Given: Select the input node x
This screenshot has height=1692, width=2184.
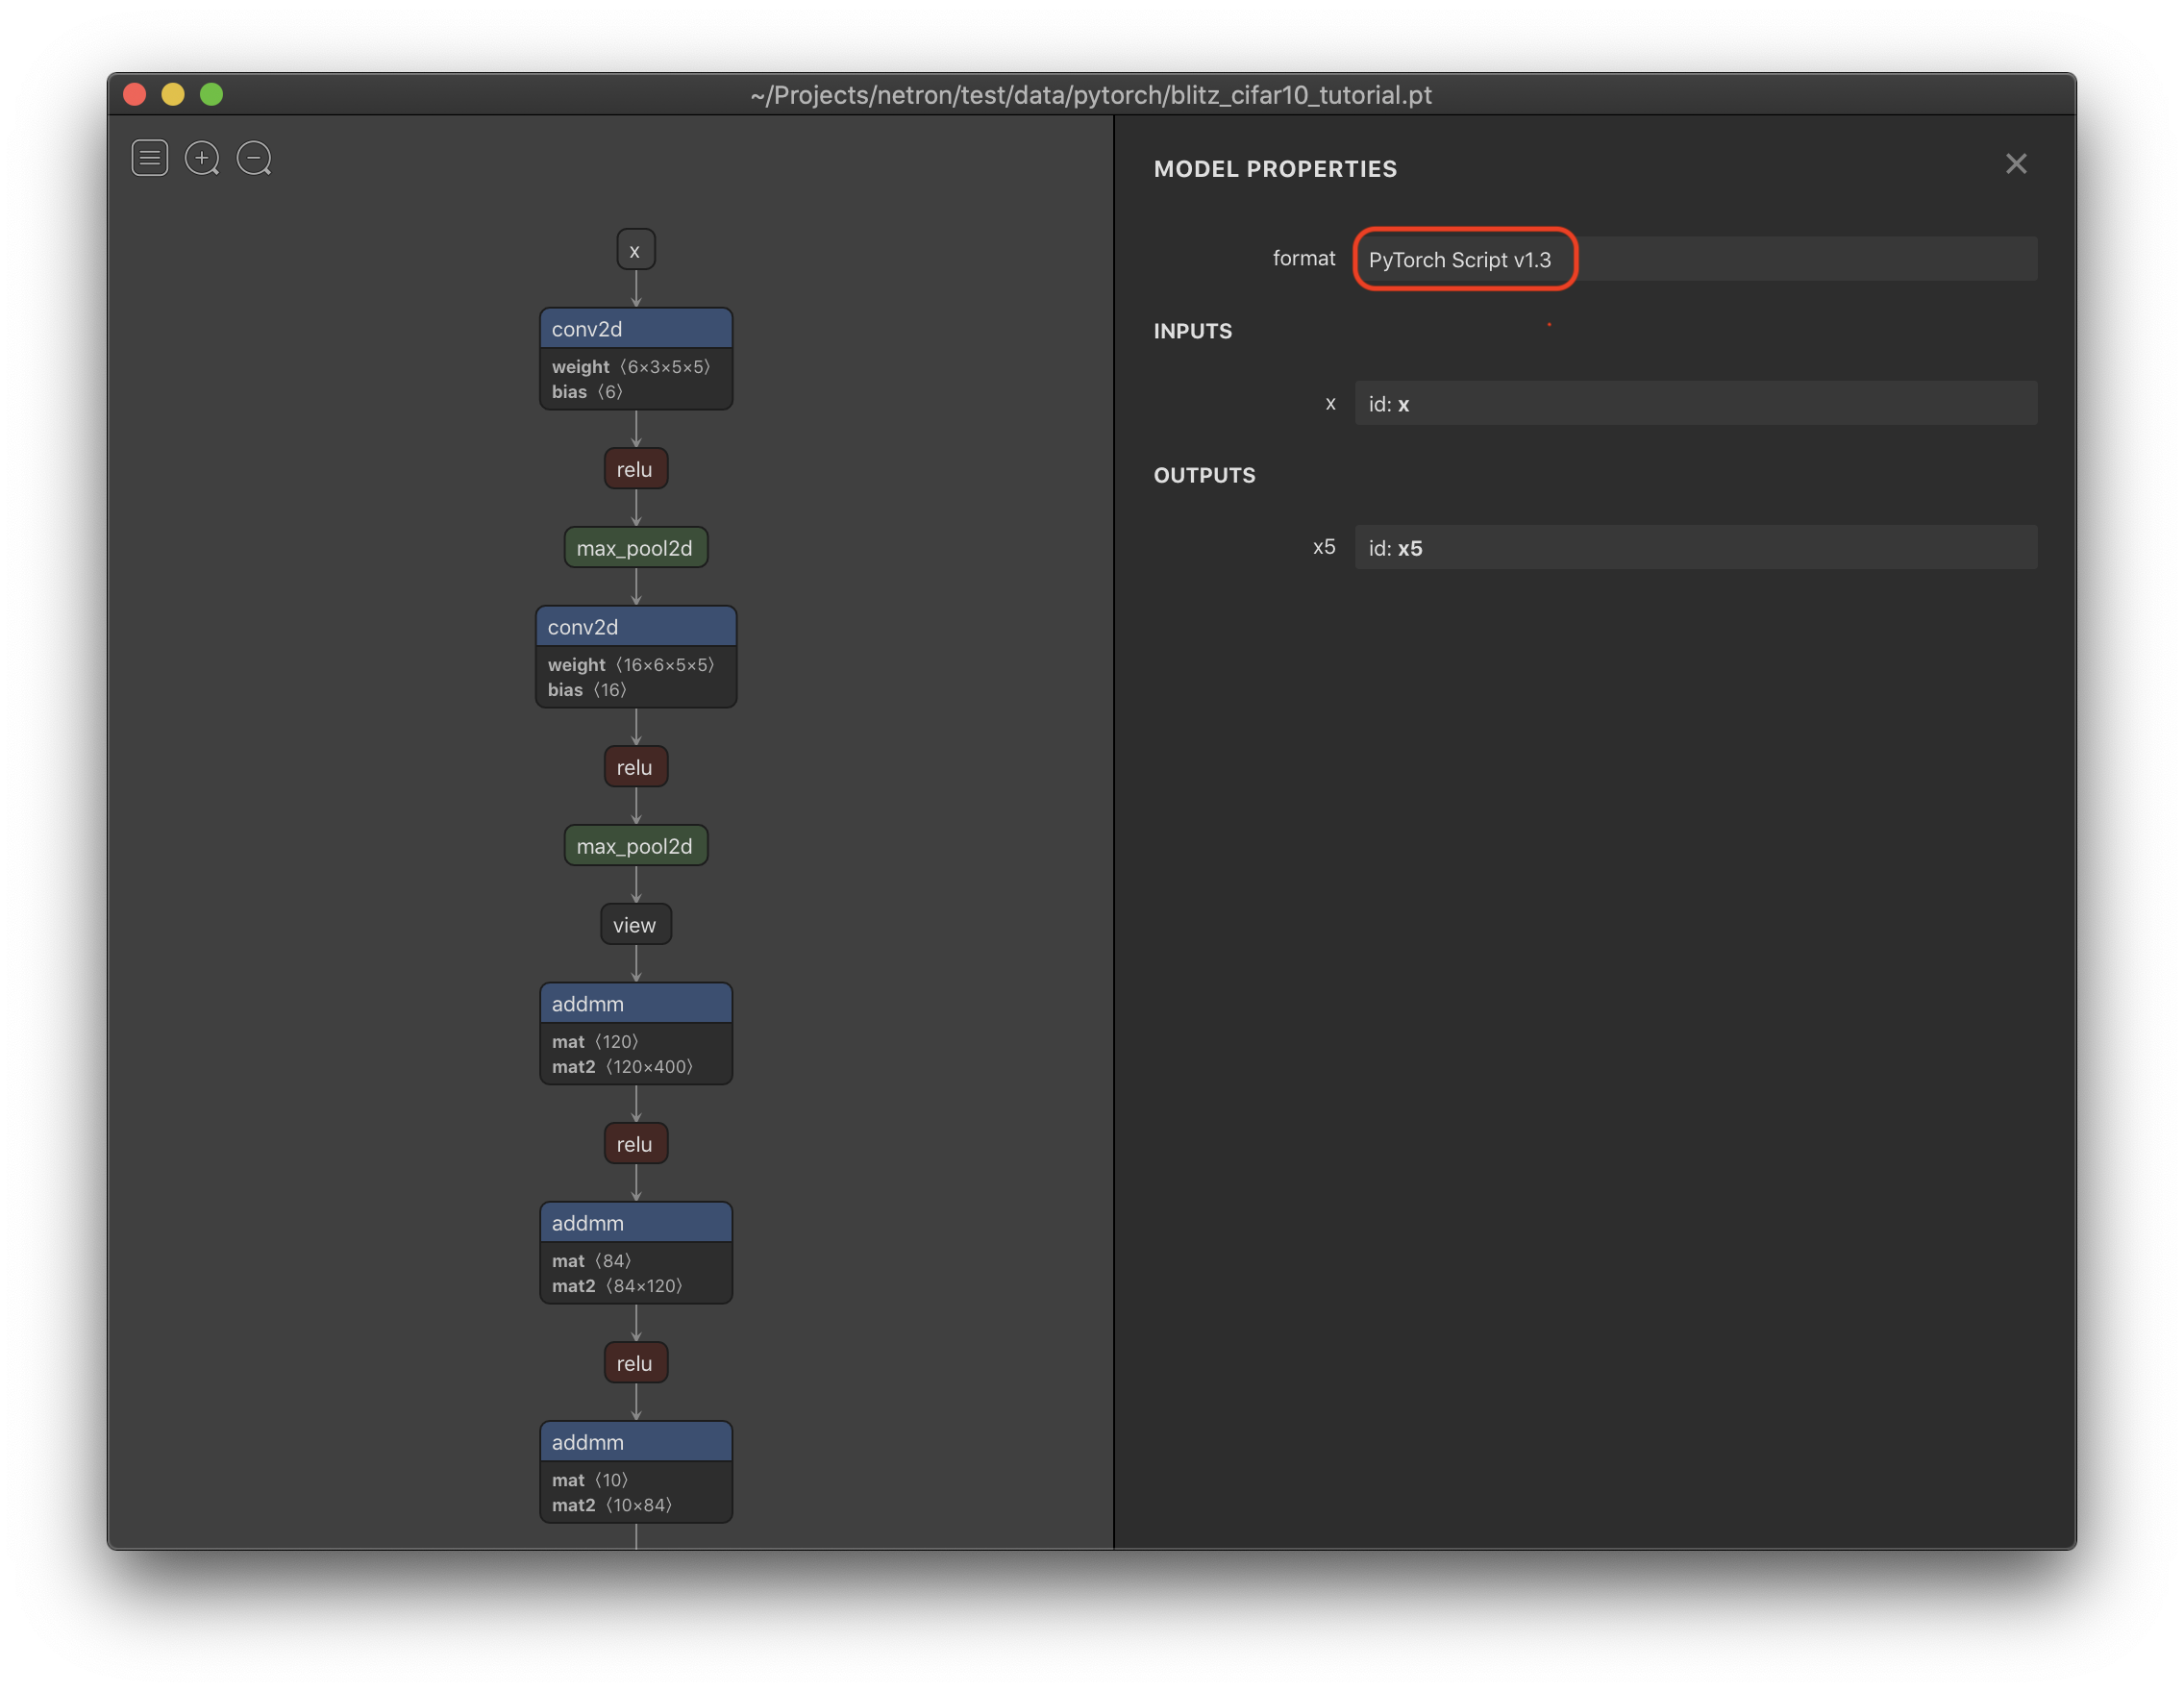Looking at the screenshot, I should coord(635,250).
